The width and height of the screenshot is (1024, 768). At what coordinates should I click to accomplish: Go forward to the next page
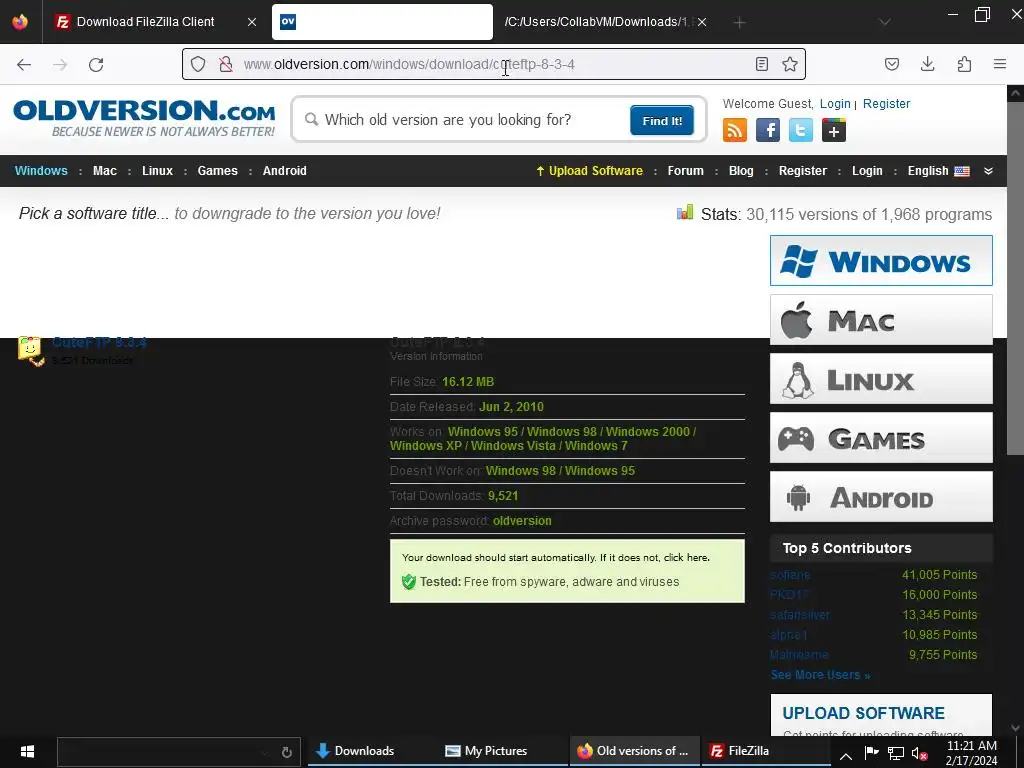click(x=60, y=64)
